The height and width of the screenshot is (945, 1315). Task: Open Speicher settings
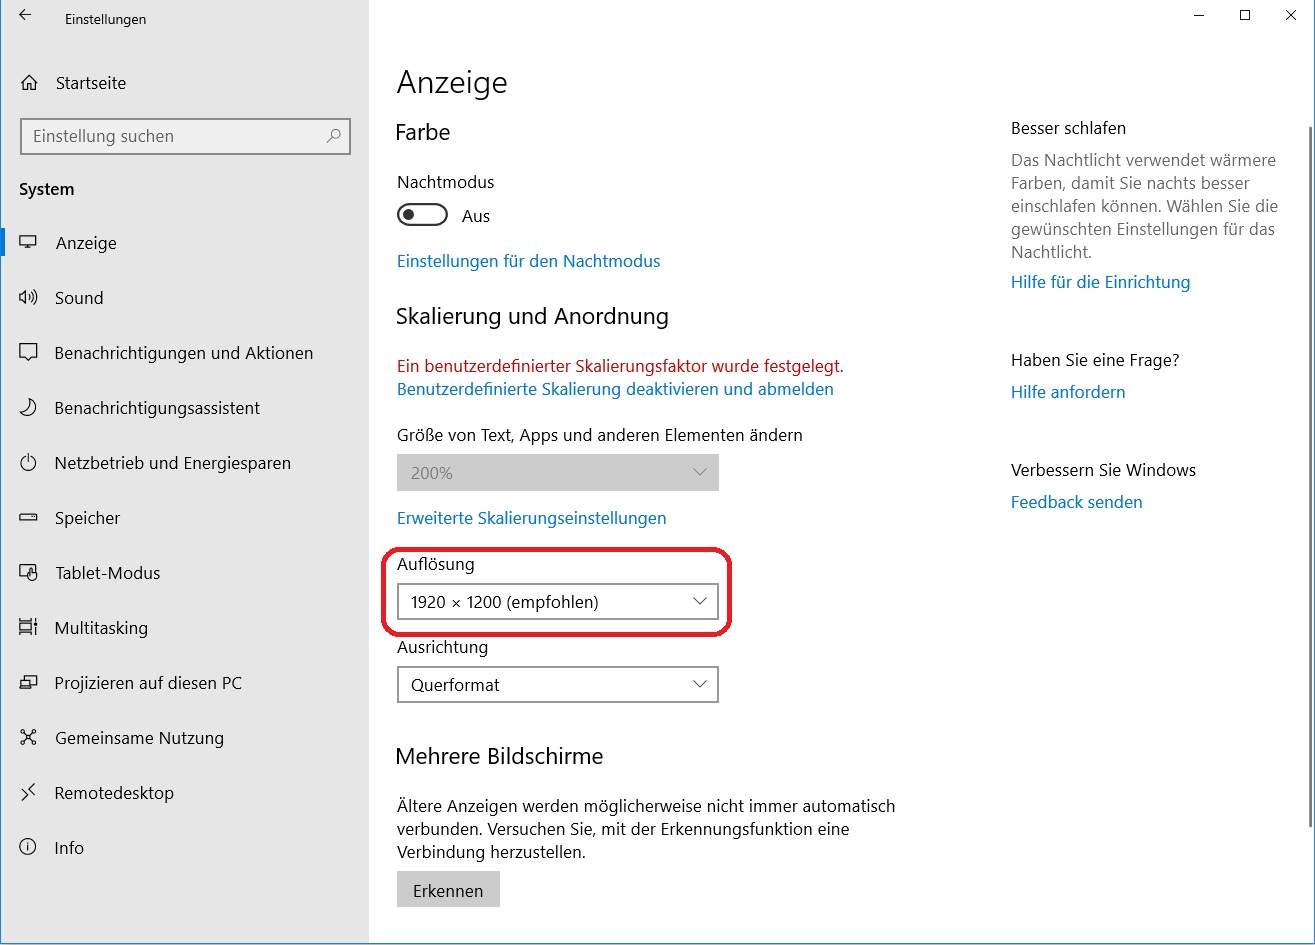pyautogui.click(x=87, y=517)
